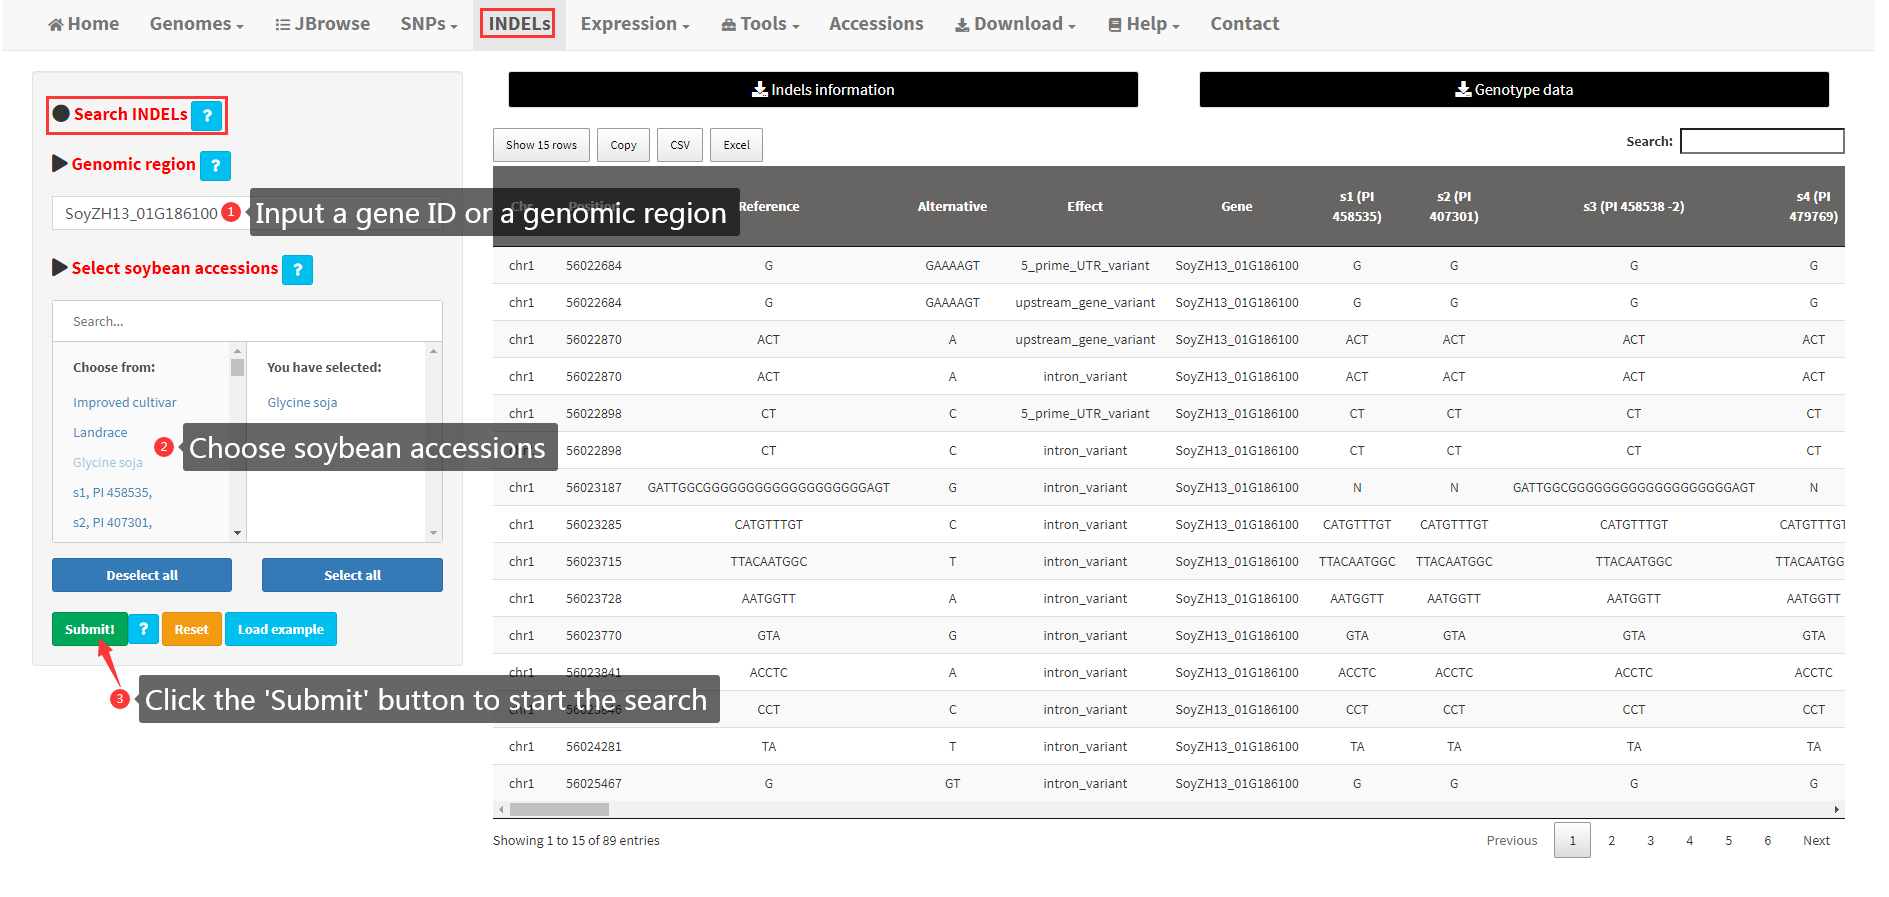
Task: Click the help icon beside Search INDELs
Action: point(207,116)
